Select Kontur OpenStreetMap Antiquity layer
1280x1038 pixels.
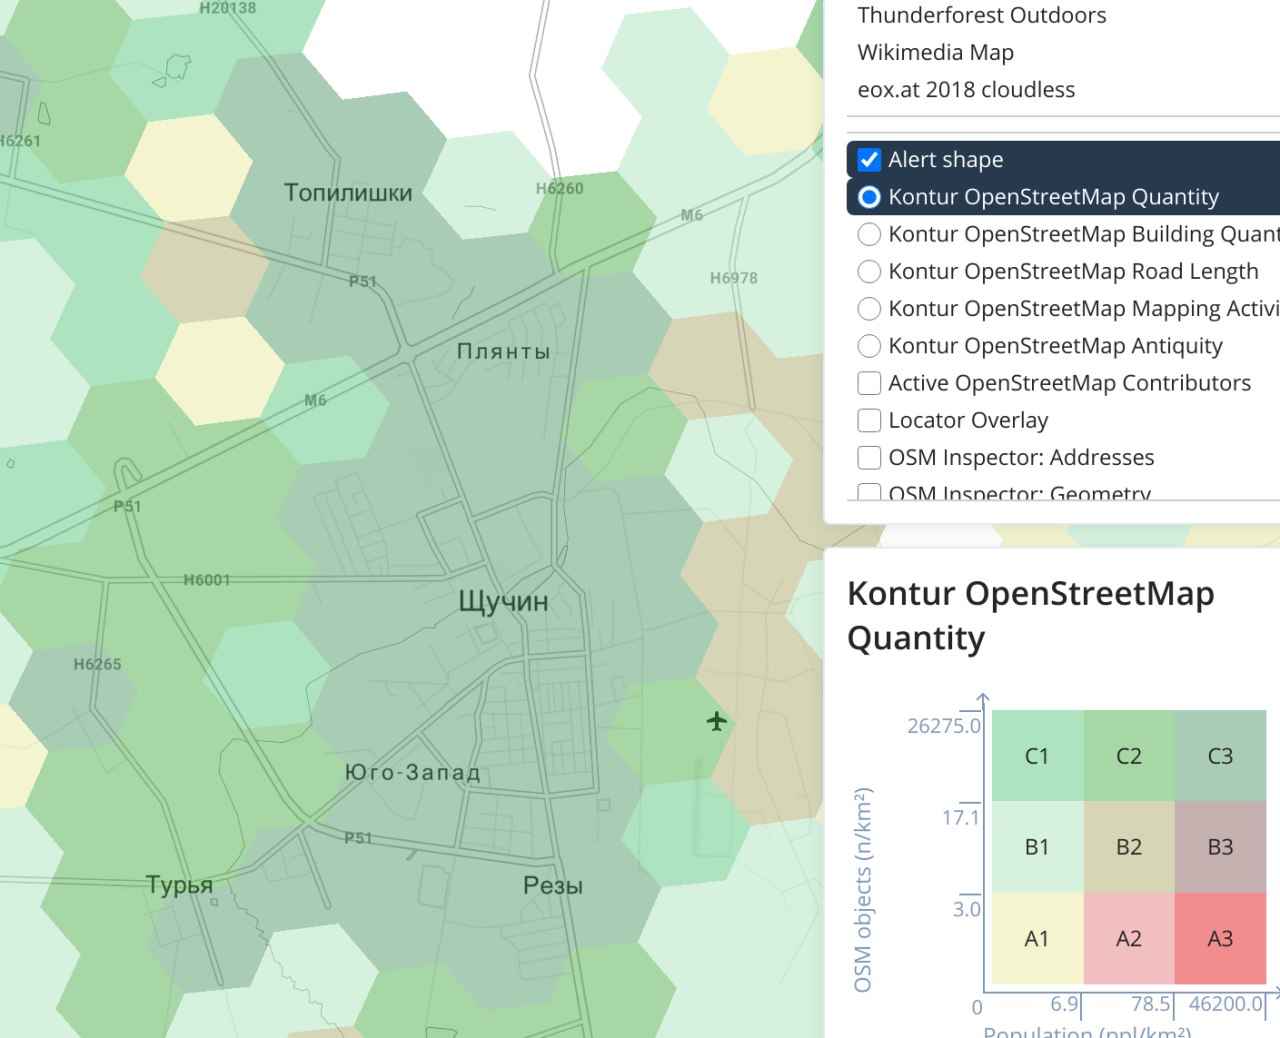[870, 346]
